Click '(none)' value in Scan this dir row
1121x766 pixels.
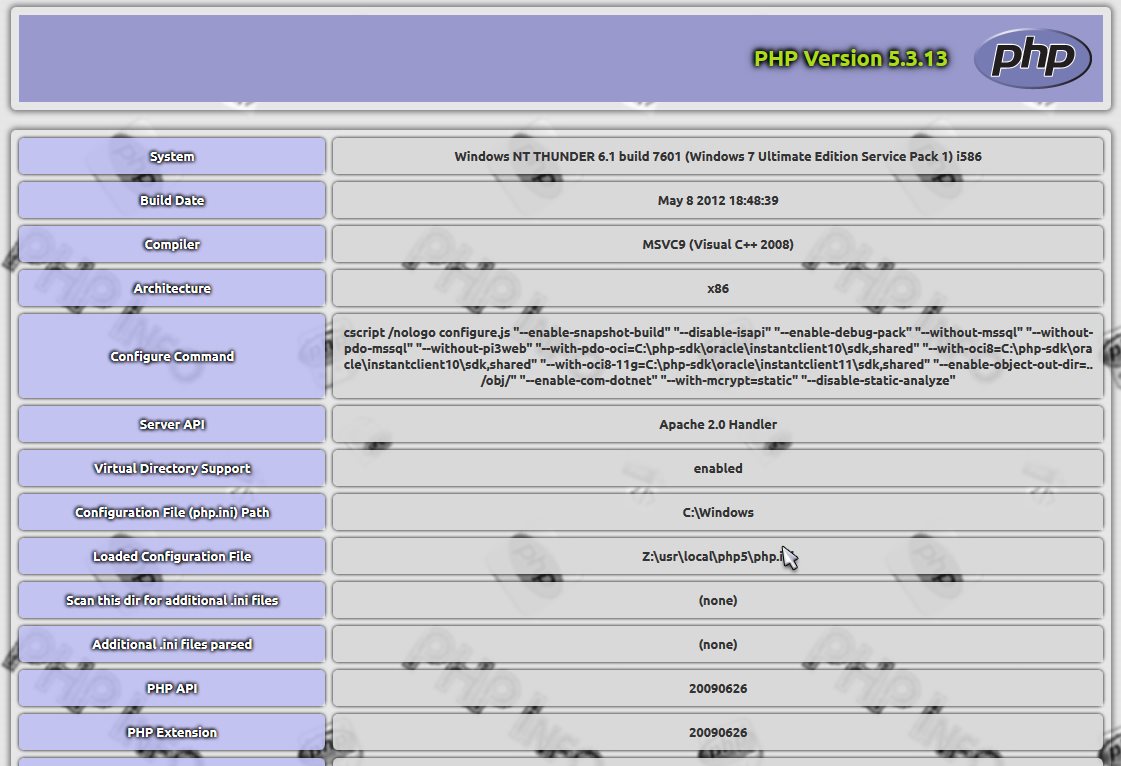click(718, 600)
